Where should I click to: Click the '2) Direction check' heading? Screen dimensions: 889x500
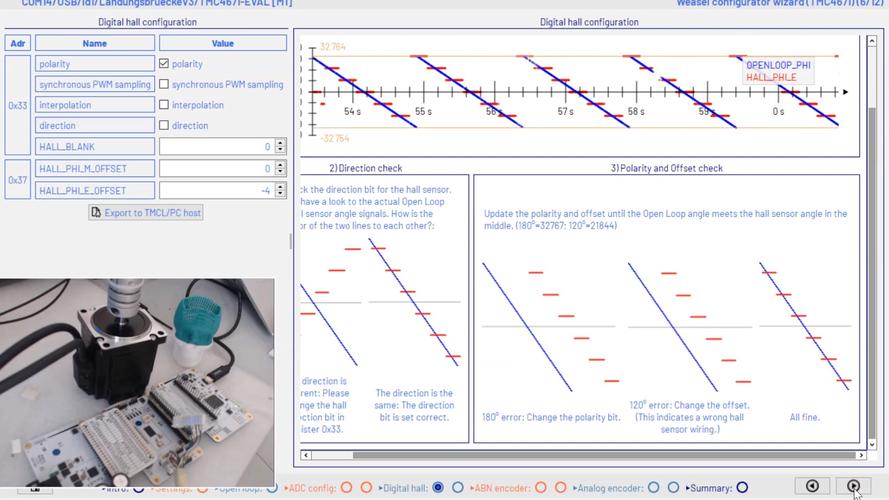coord(366,168)
